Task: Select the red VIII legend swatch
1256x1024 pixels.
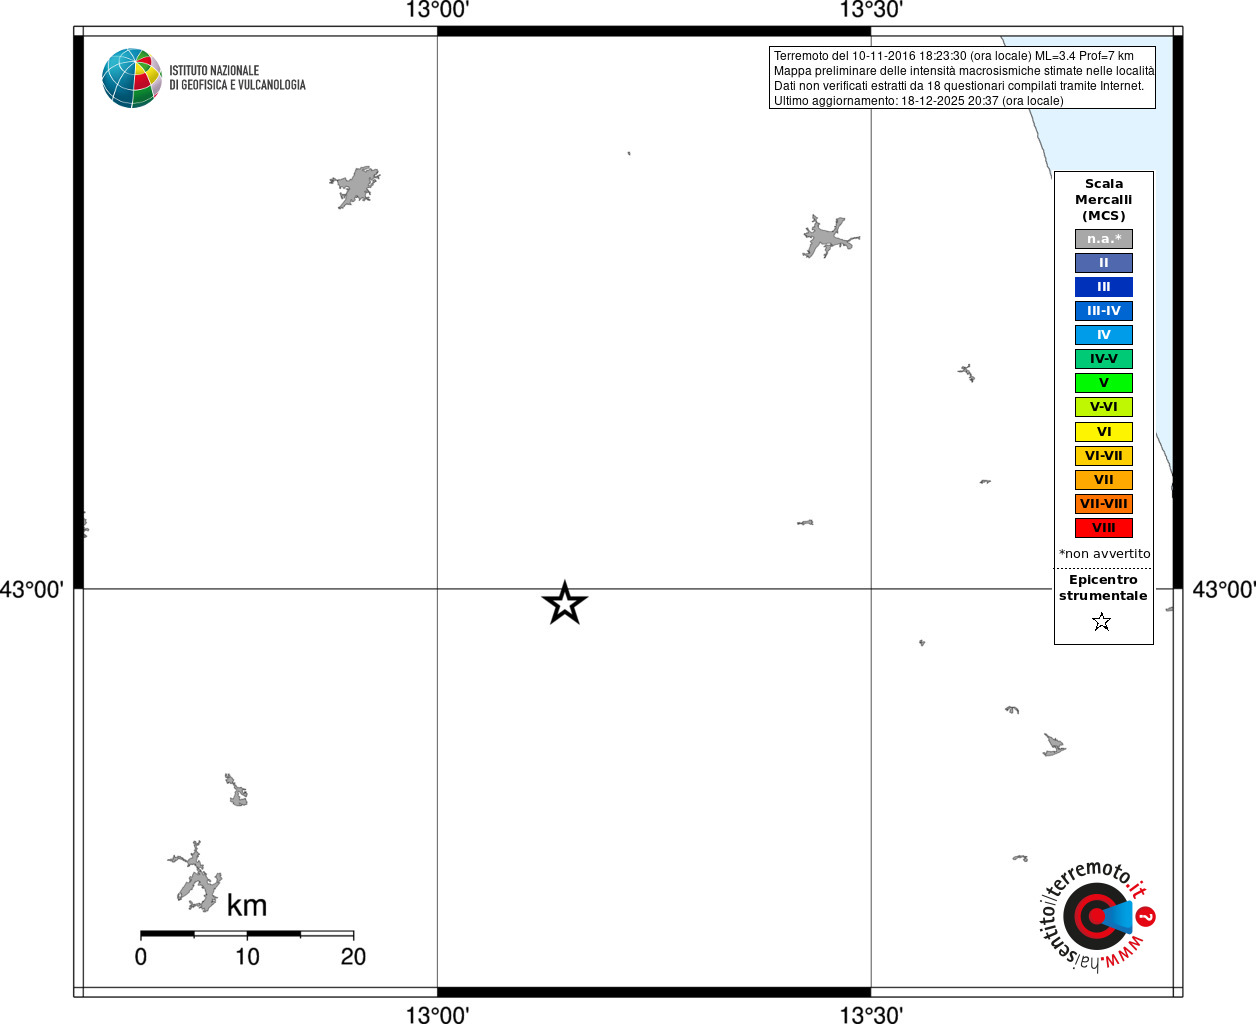Action: click(1104, 528)
